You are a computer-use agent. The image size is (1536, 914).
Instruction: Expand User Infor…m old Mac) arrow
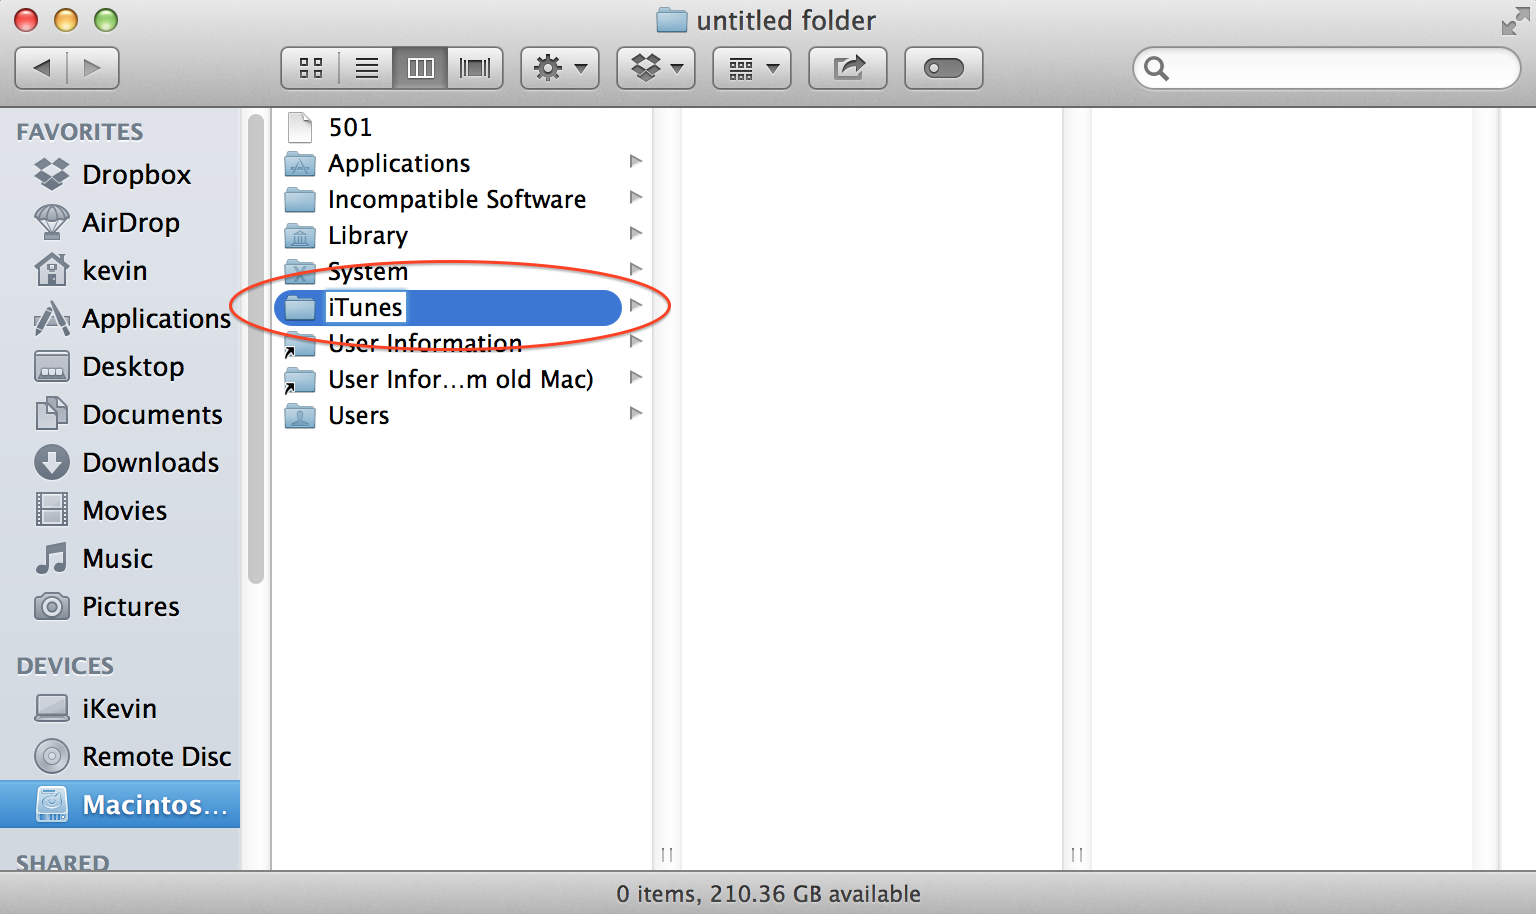635,377
